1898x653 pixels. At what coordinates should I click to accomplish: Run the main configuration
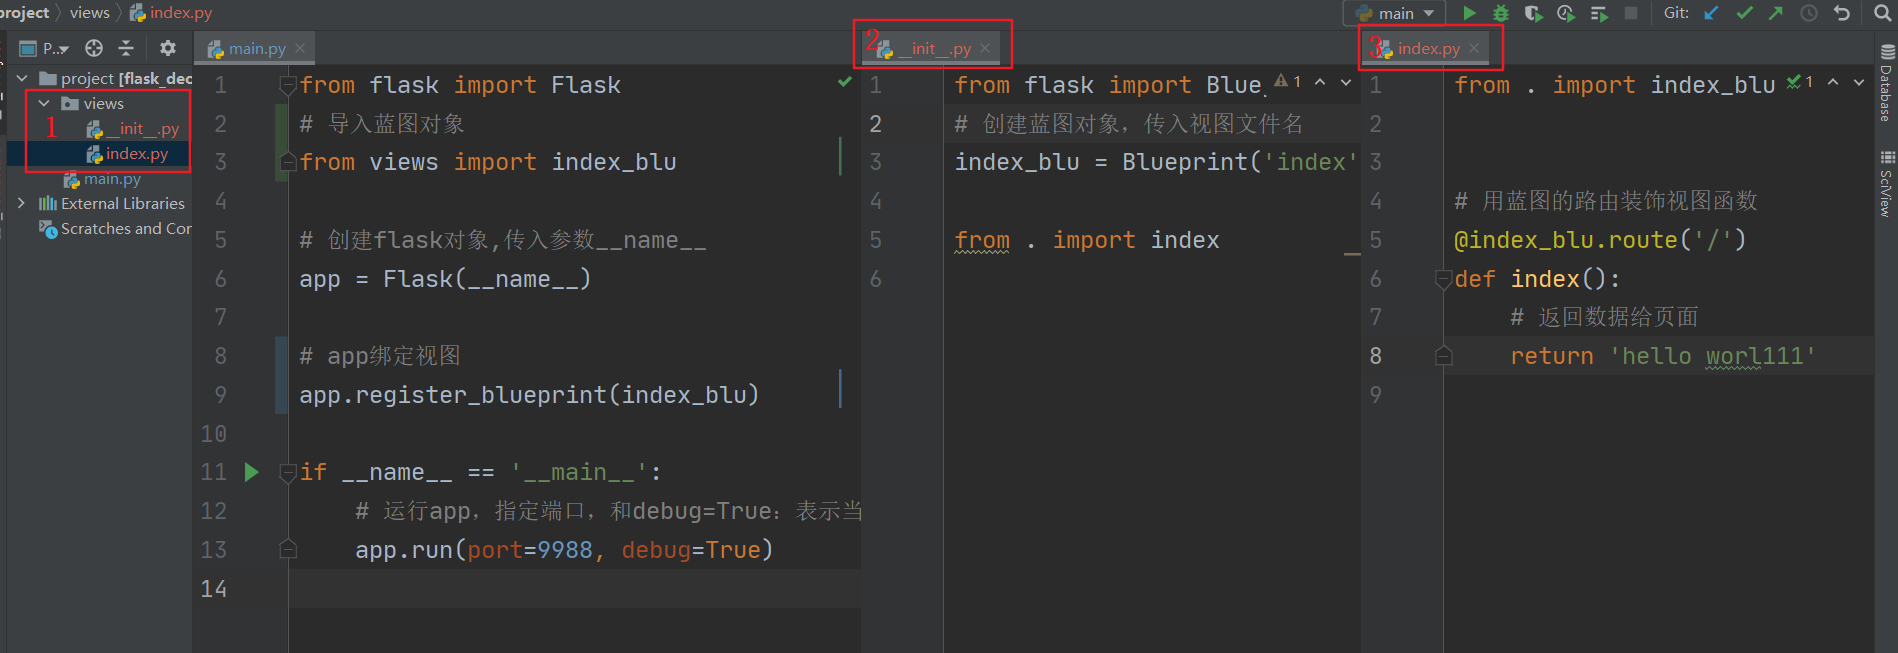coord(1469,13)
